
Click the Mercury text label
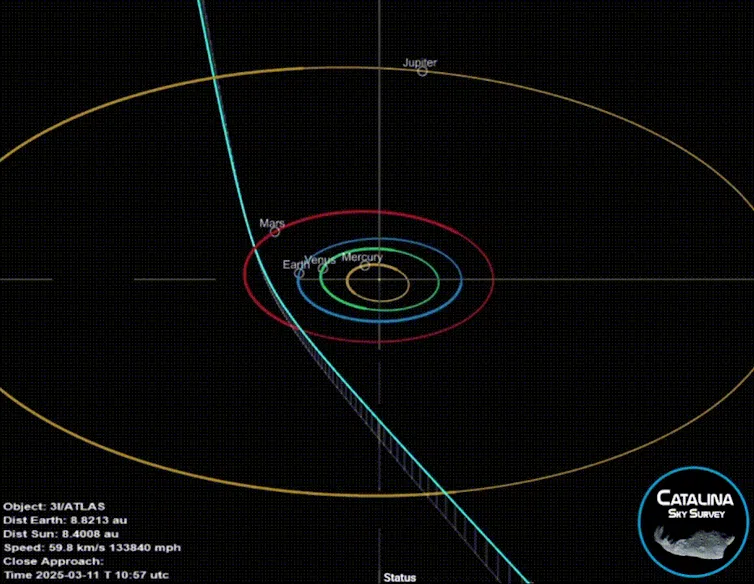pos(362,257)
